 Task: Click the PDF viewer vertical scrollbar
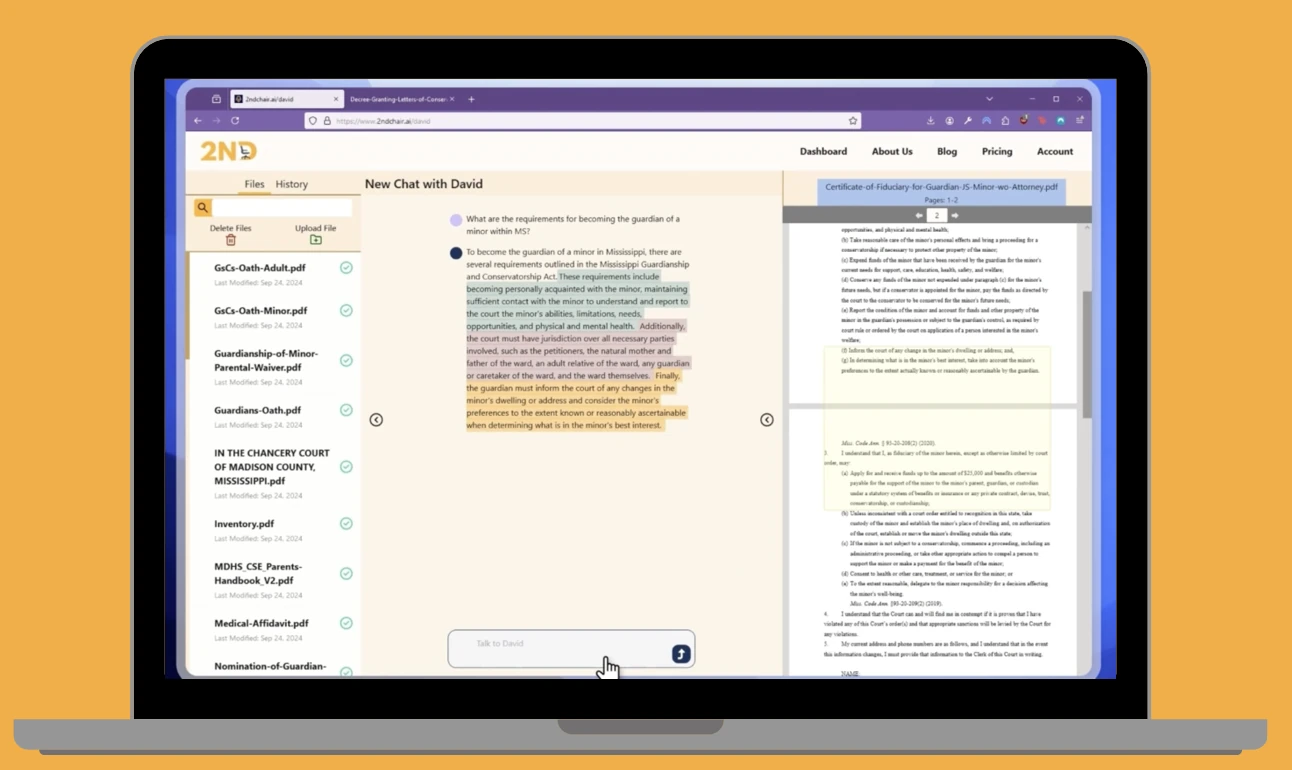[1086, 354]
